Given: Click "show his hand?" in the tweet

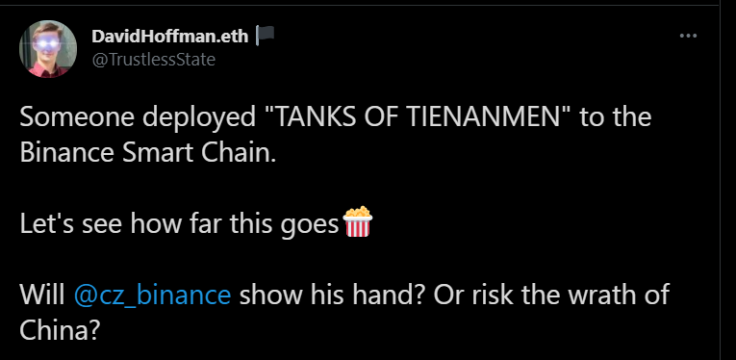Looking at the screenshot, I should point(332,295).
